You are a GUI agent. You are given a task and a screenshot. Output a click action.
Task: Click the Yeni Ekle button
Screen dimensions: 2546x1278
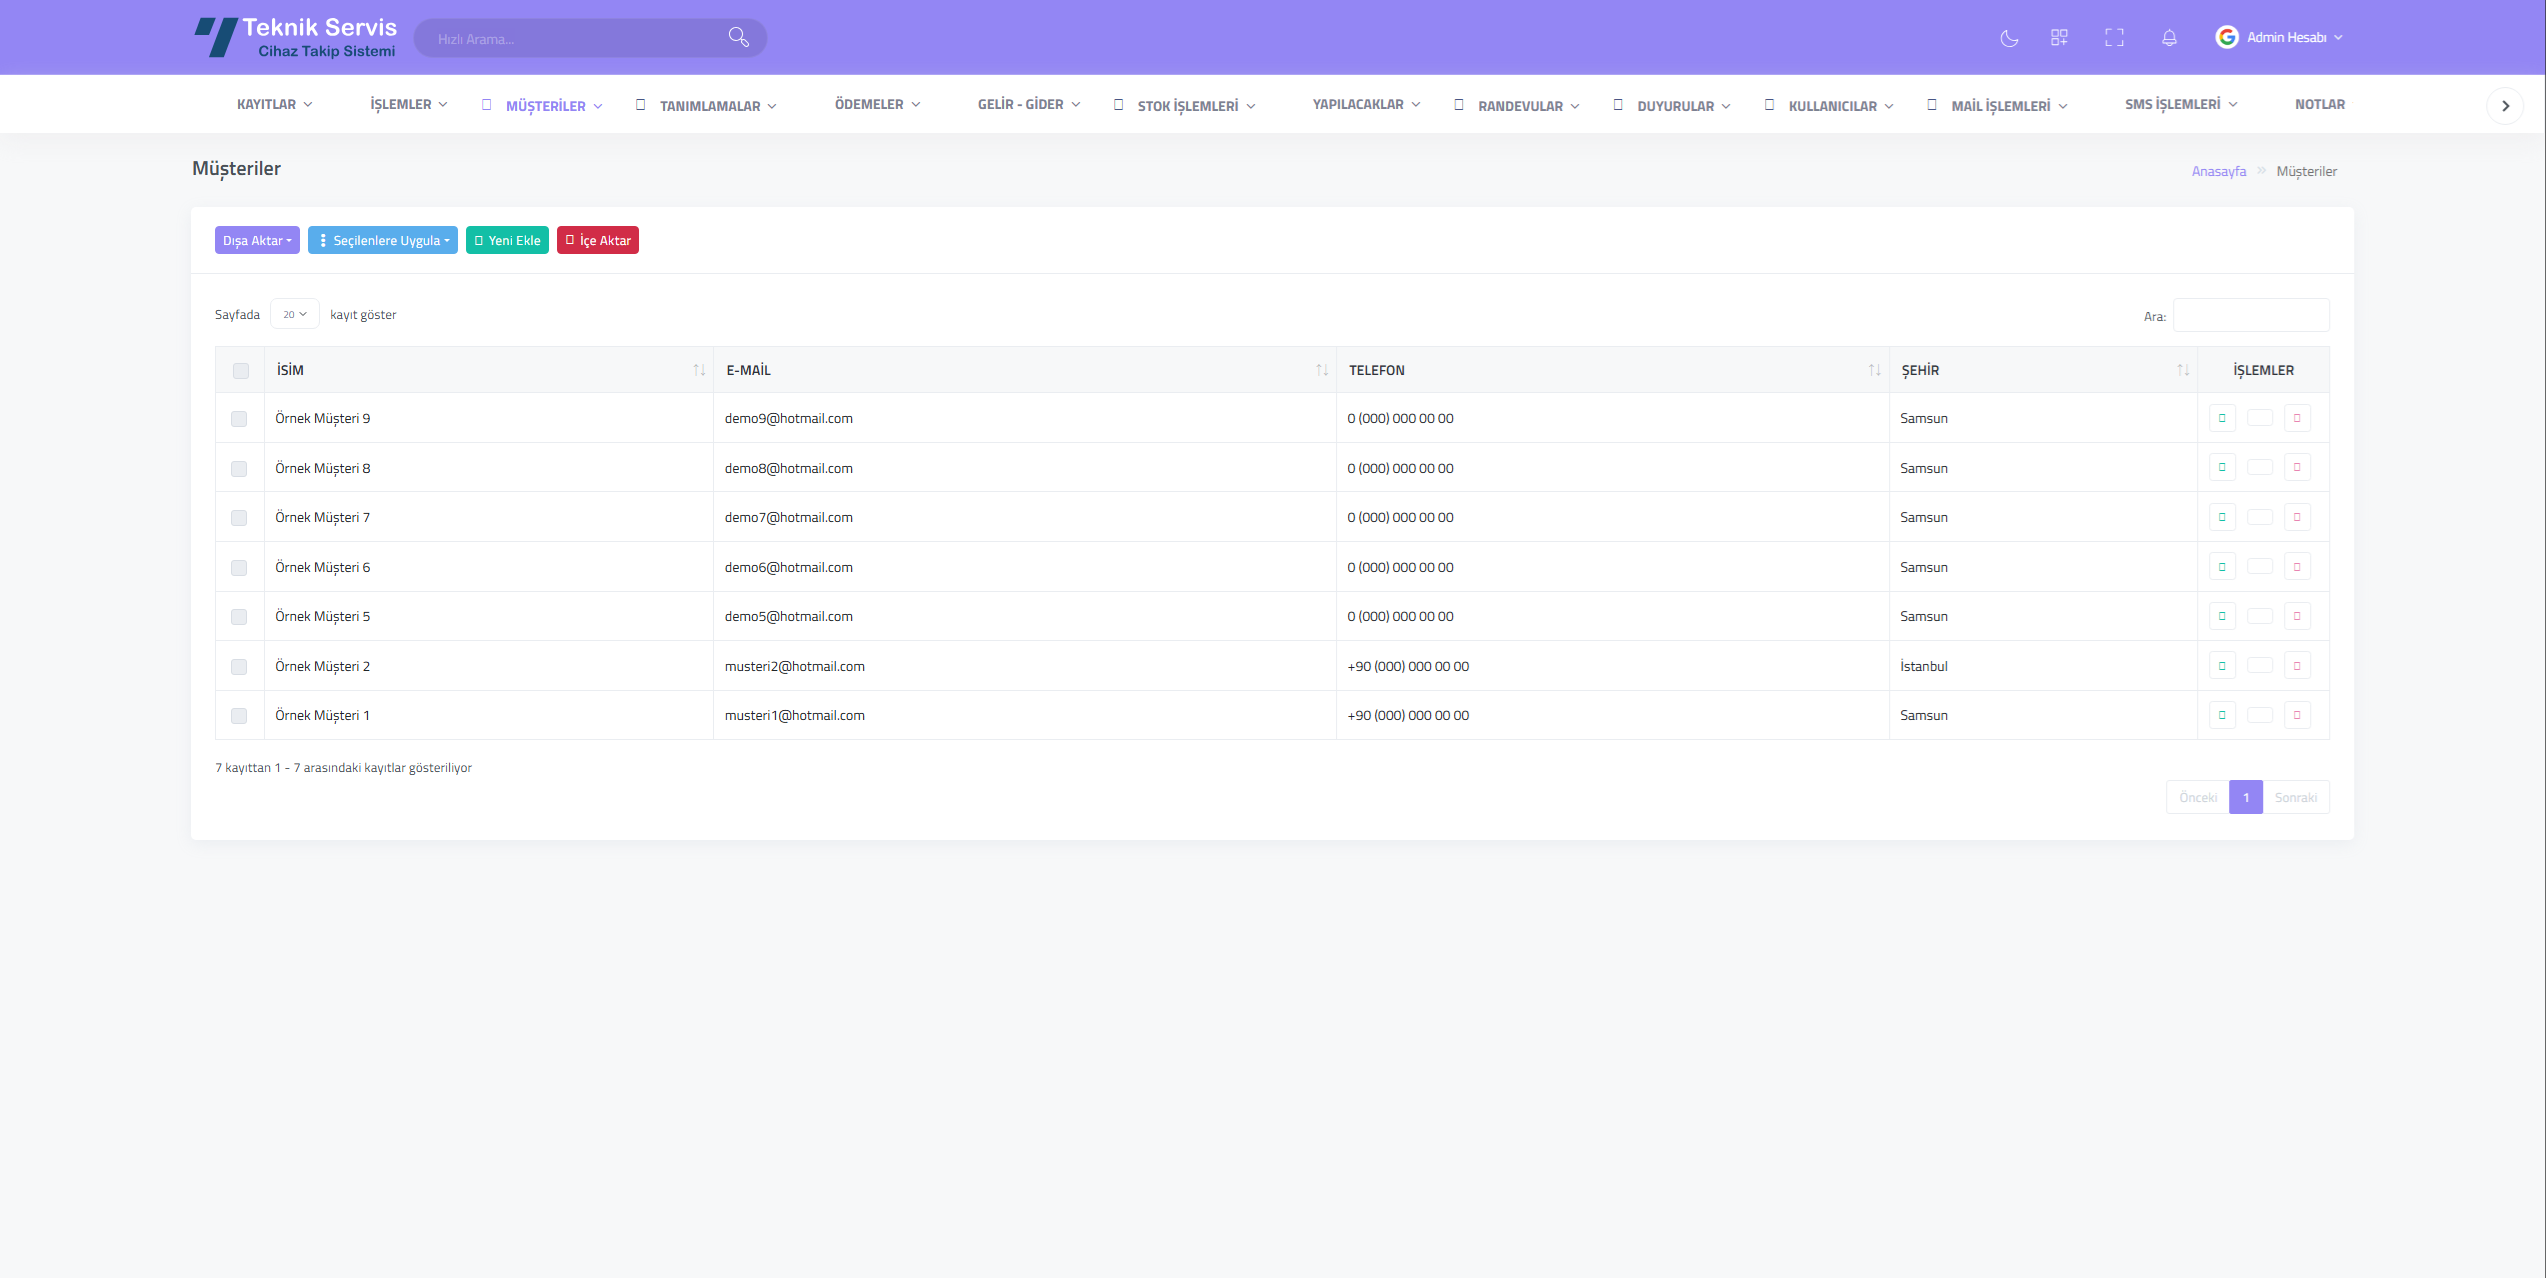[x=507, y=241]
